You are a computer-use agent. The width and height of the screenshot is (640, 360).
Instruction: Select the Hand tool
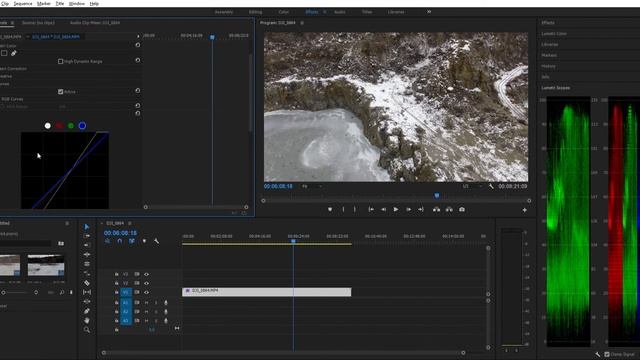tap(87, 320)
